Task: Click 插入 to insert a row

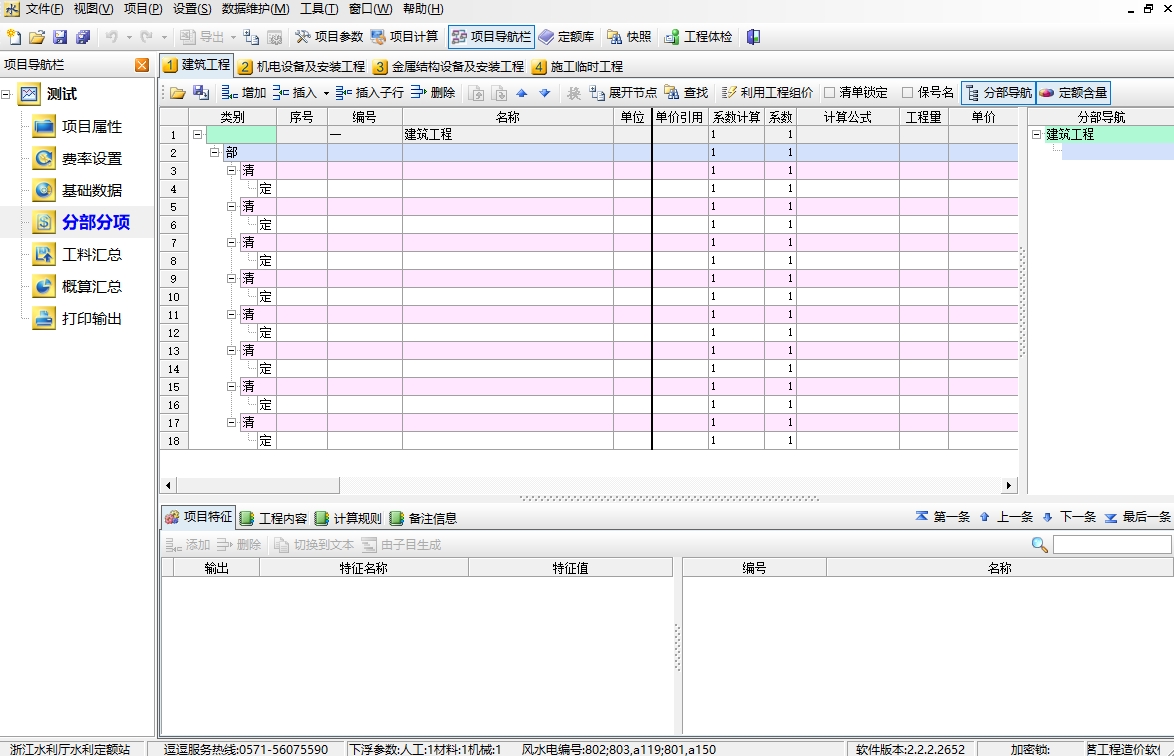Action: click(295, 93)
